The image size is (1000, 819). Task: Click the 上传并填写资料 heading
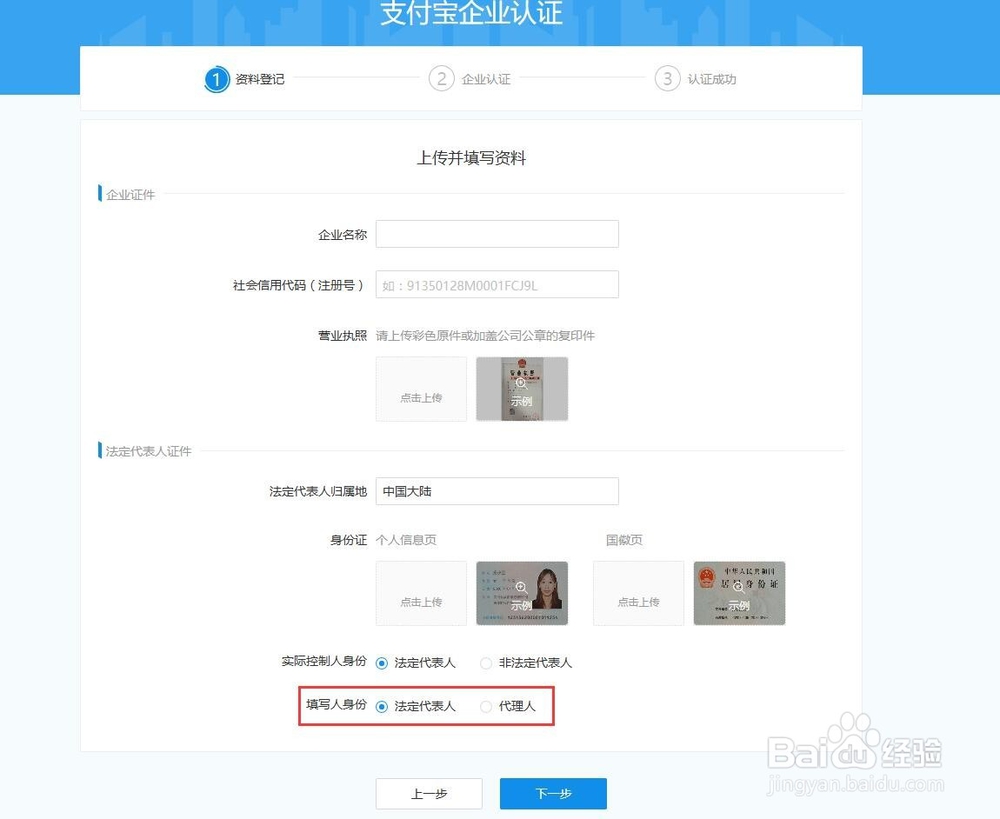pyautogui.click(x=471, y=158)
